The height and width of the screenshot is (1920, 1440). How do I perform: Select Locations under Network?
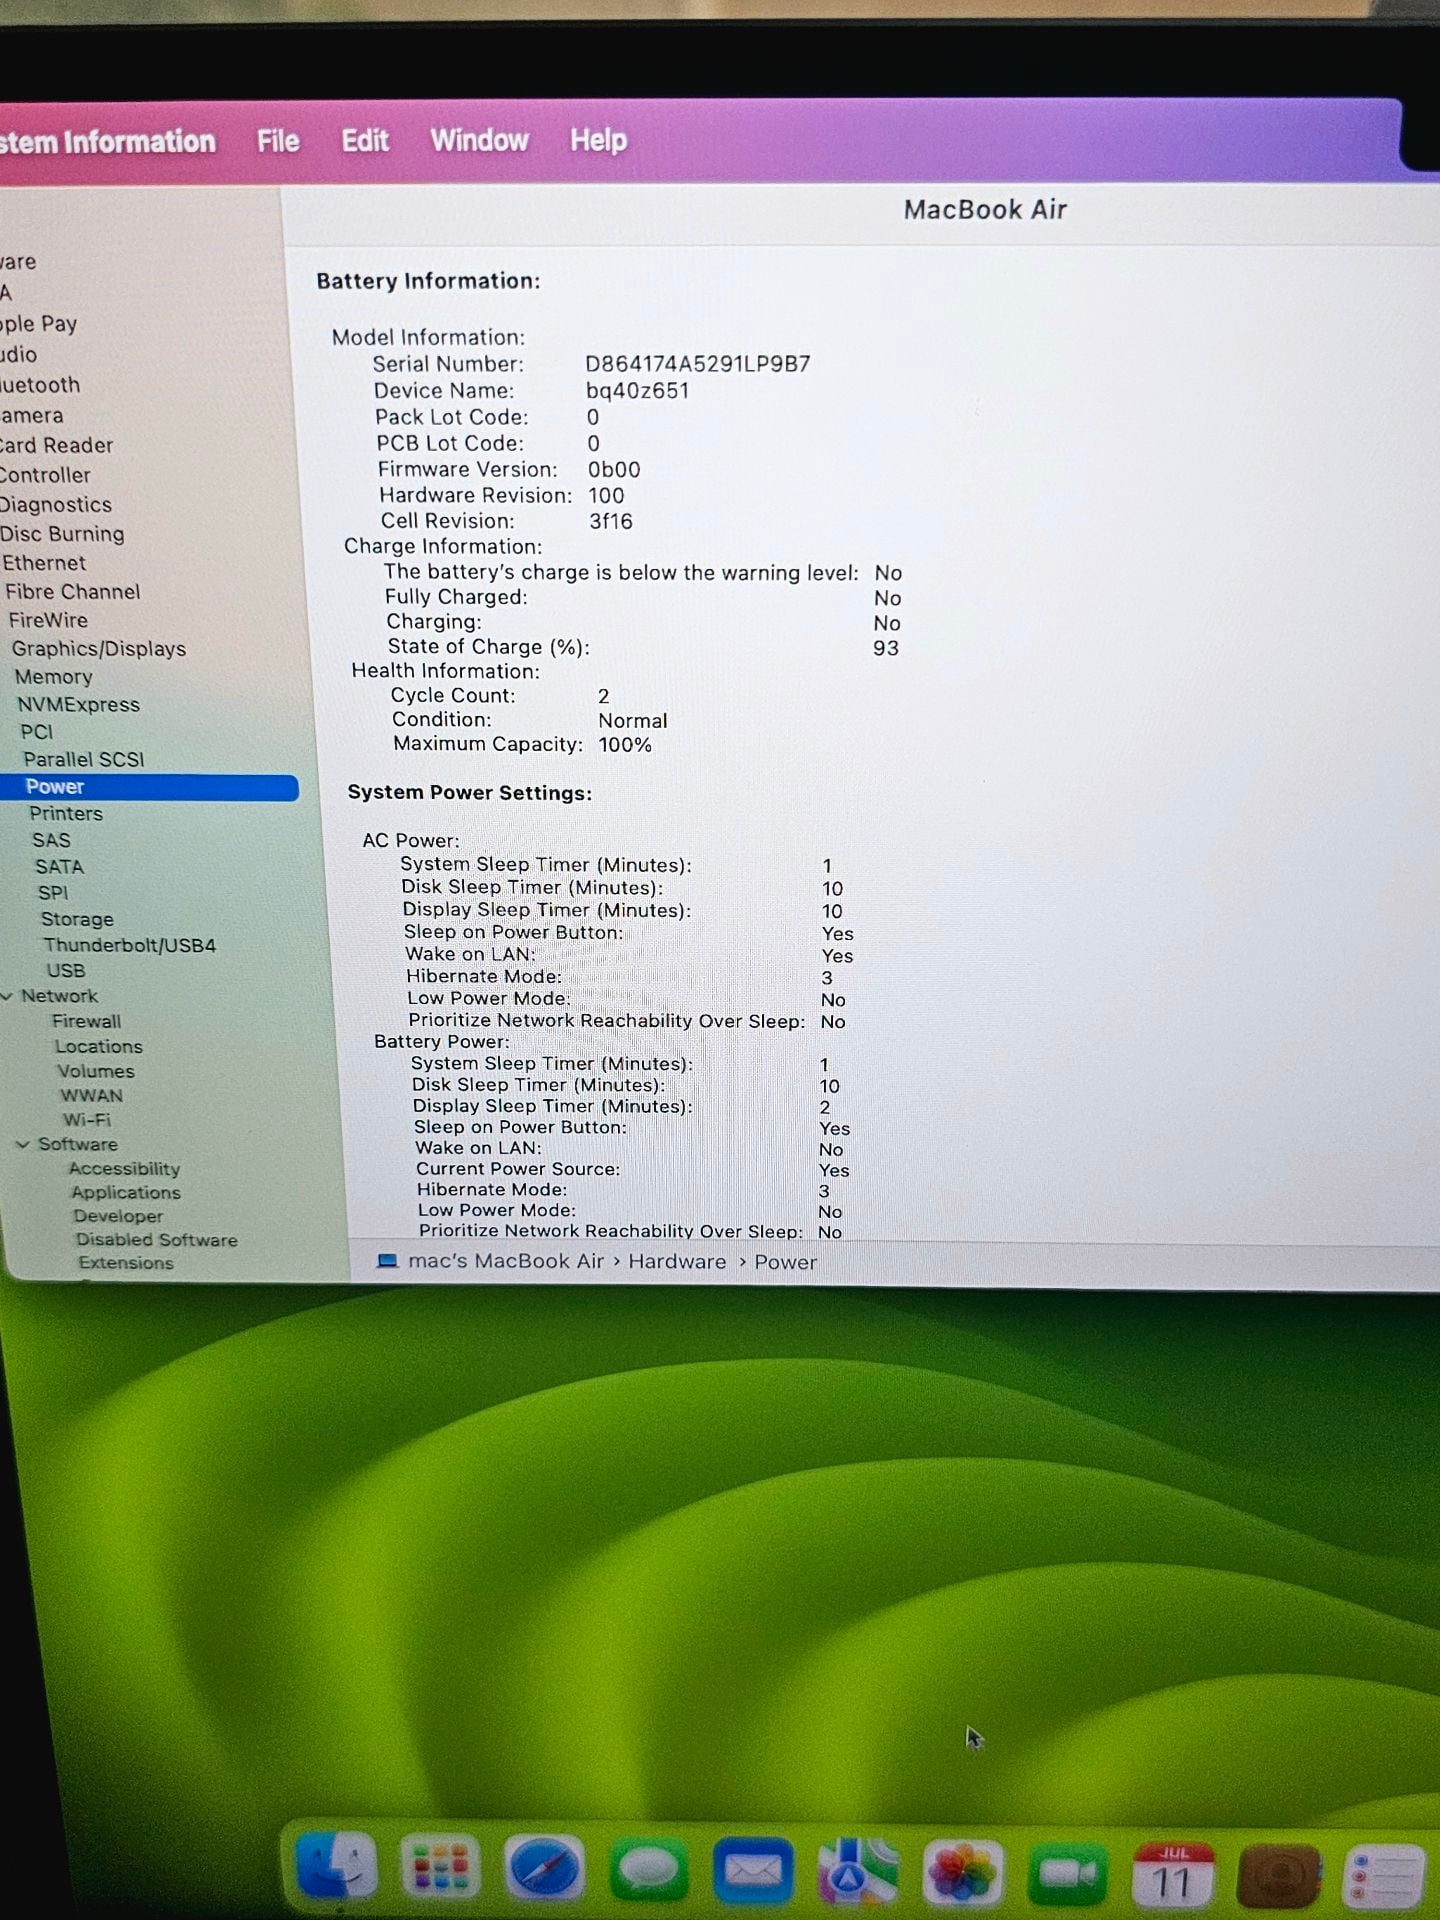(x=99, y=1046)
